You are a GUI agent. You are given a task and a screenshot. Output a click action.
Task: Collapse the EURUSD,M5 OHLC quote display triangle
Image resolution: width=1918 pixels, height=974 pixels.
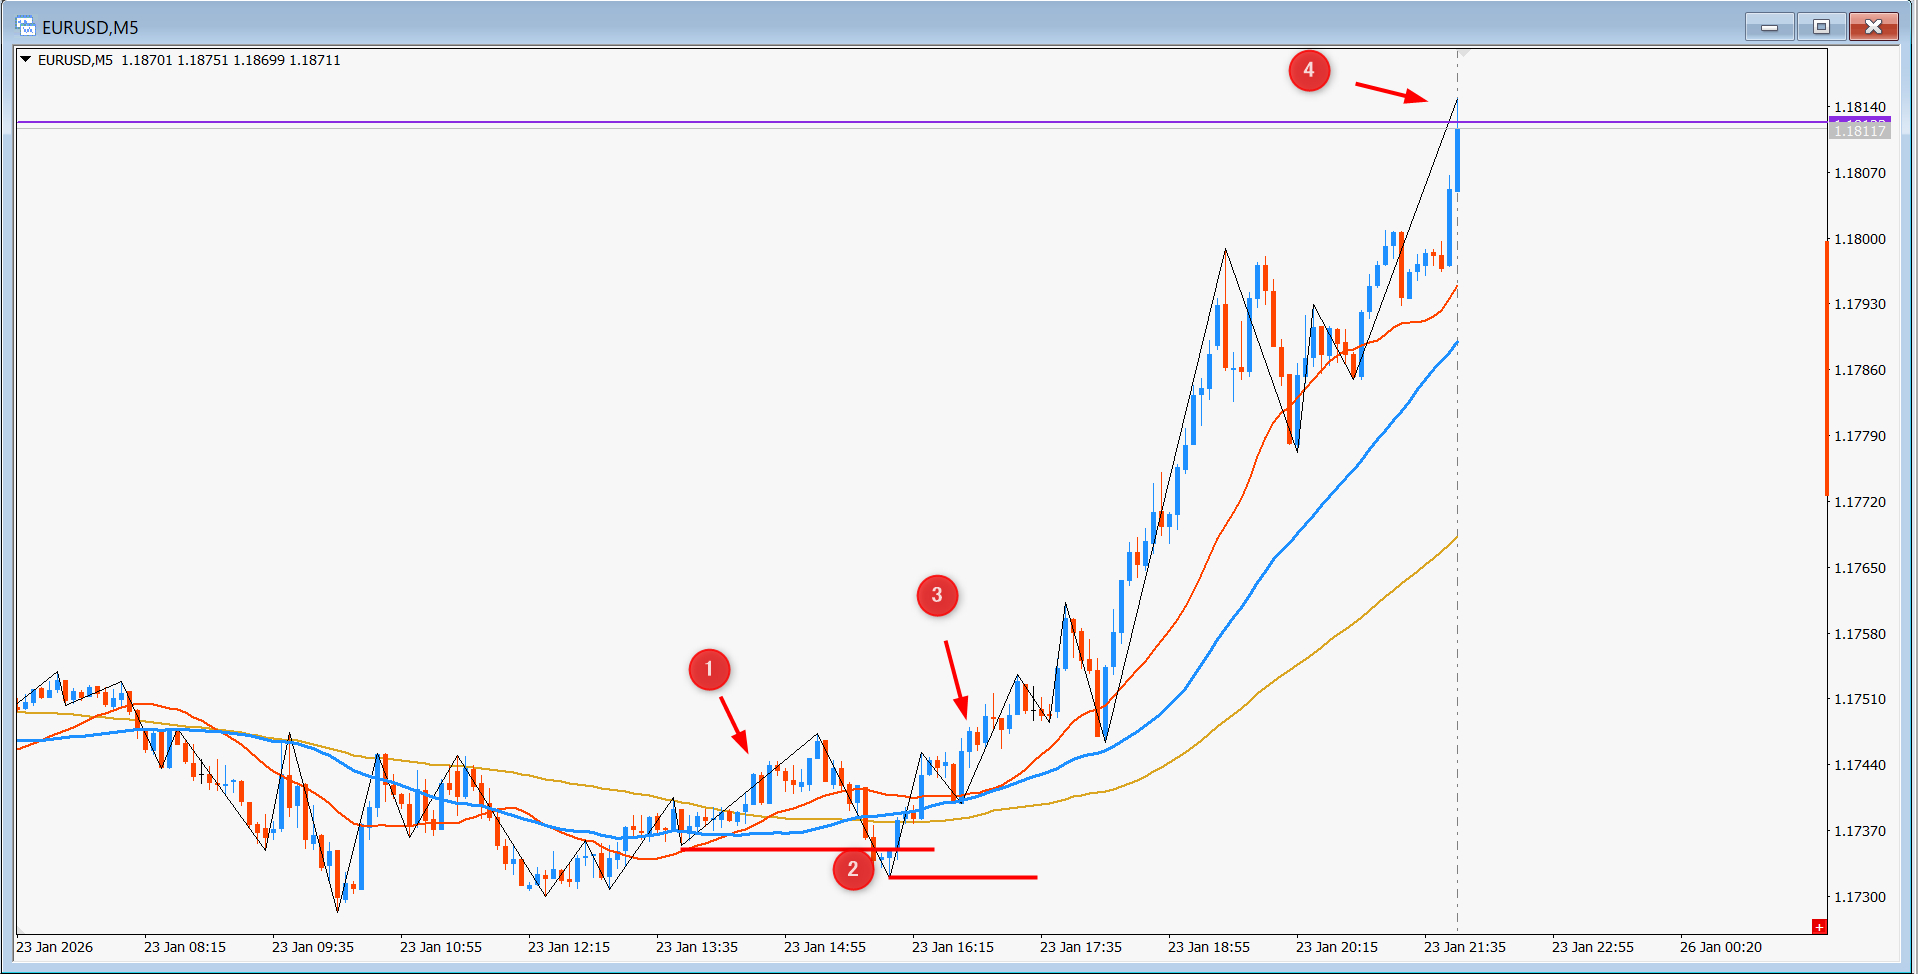[27, 59]
